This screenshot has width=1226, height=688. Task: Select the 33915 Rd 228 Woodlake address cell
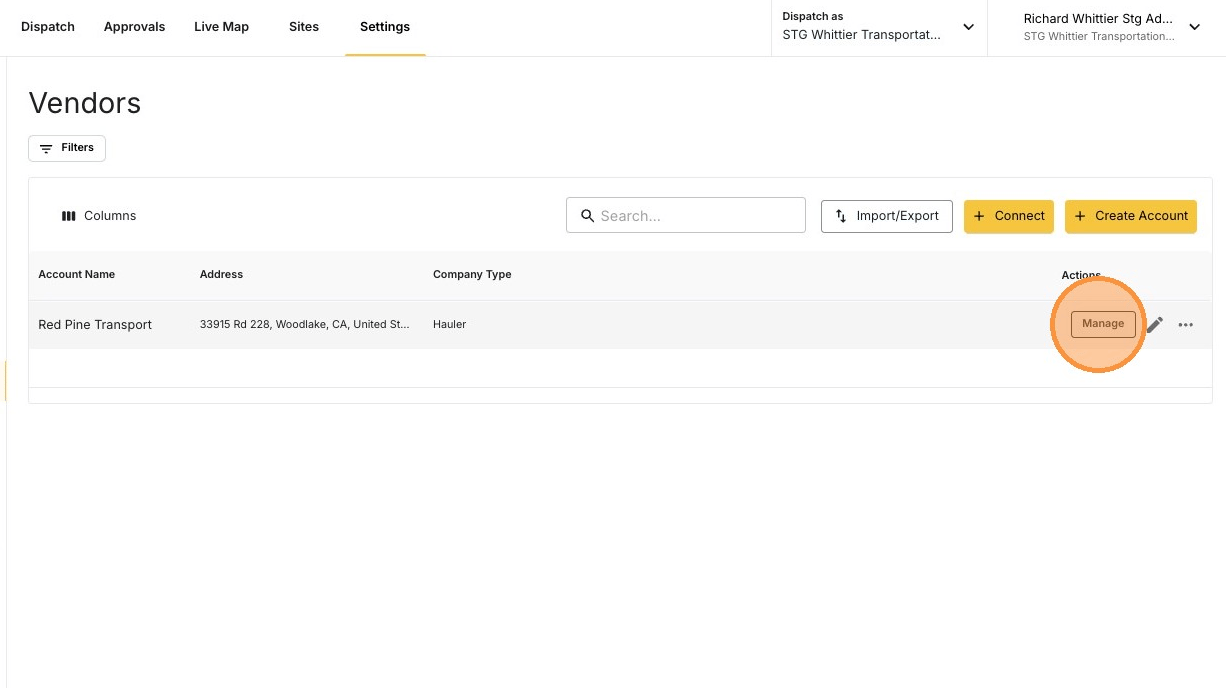pos(305,324)
